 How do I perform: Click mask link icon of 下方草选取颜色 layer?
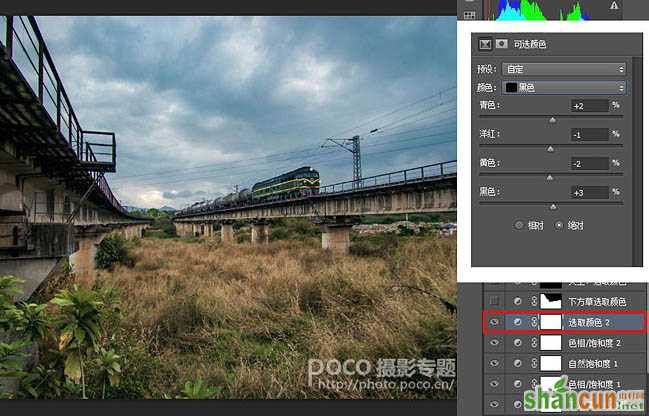534,301
